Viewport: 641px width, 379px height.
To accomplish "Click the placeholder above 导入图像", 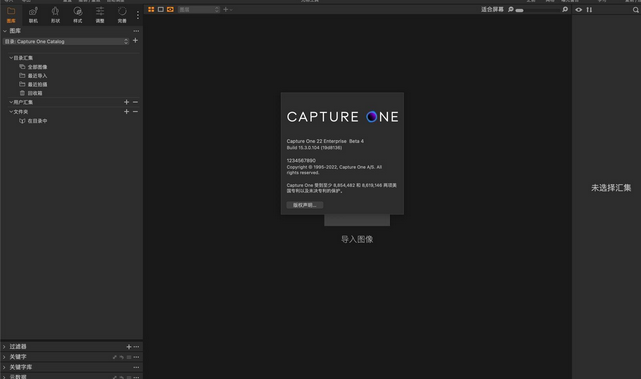I will click(357, 220).
